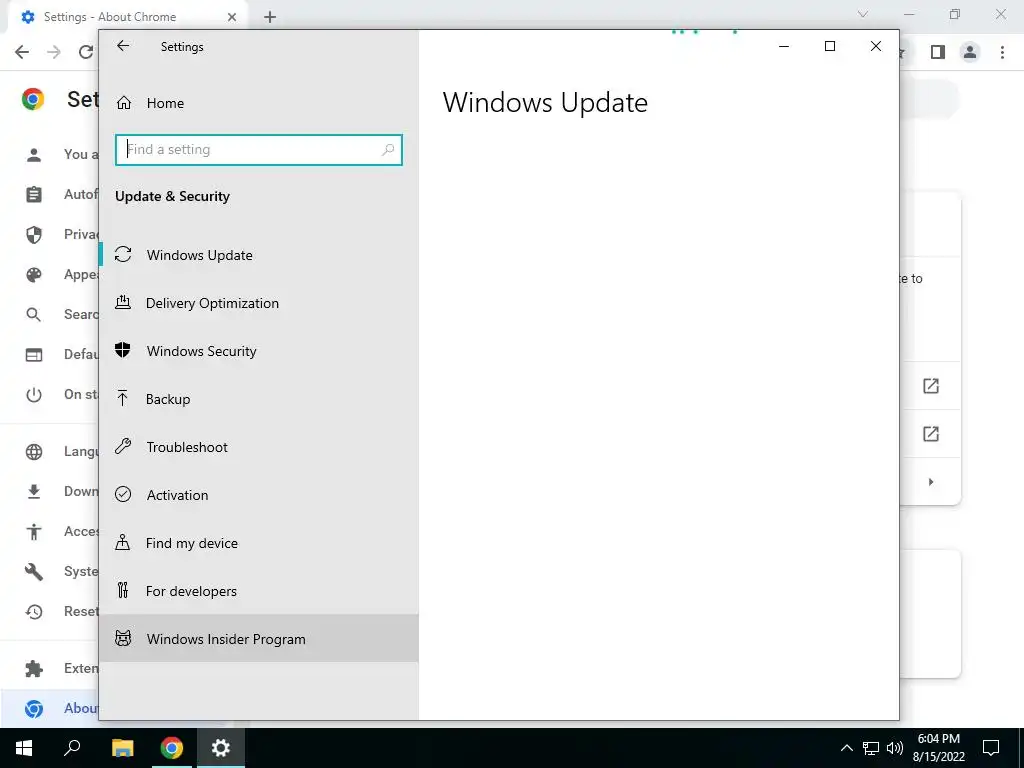Open taskbar search

click(x=72, y=748)
